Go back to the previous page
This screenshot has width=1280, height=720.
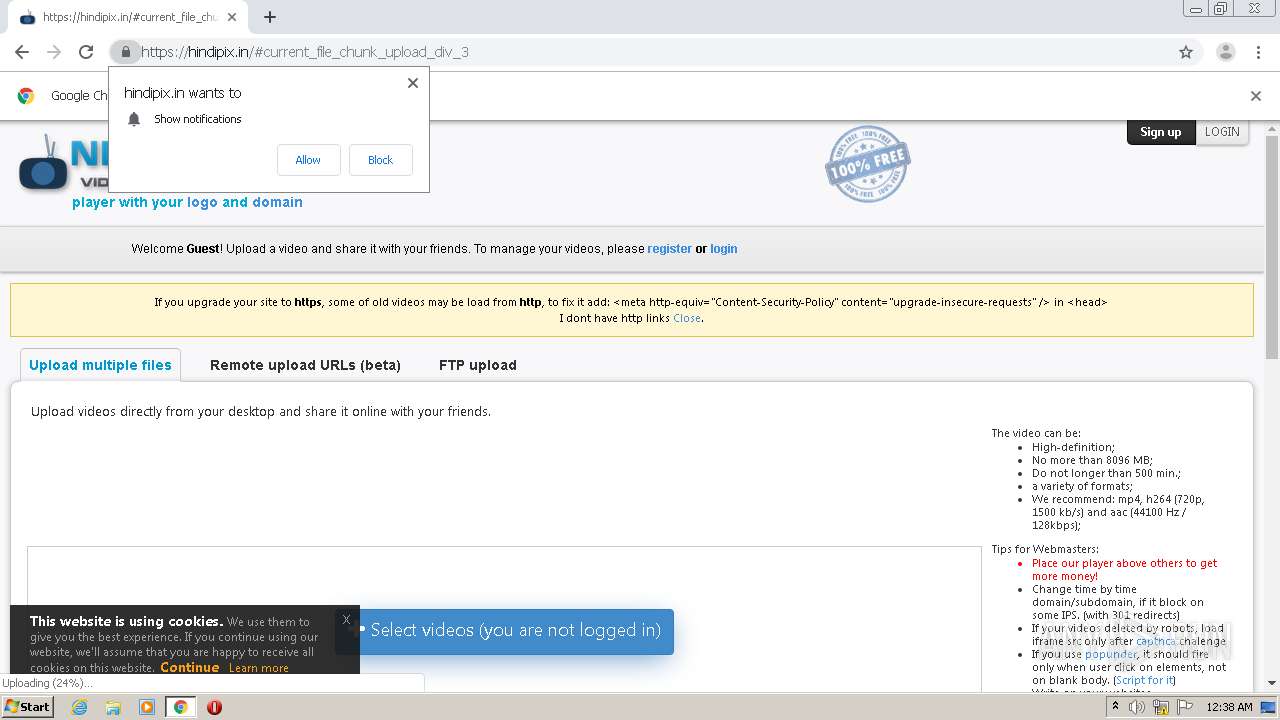[x=22, y=52]
